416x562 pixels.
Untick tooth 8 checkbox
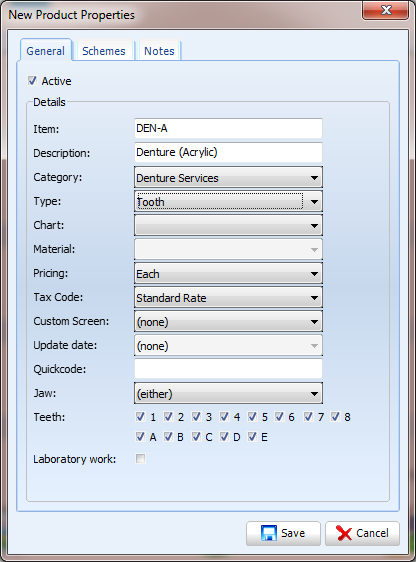coord(335,416)
